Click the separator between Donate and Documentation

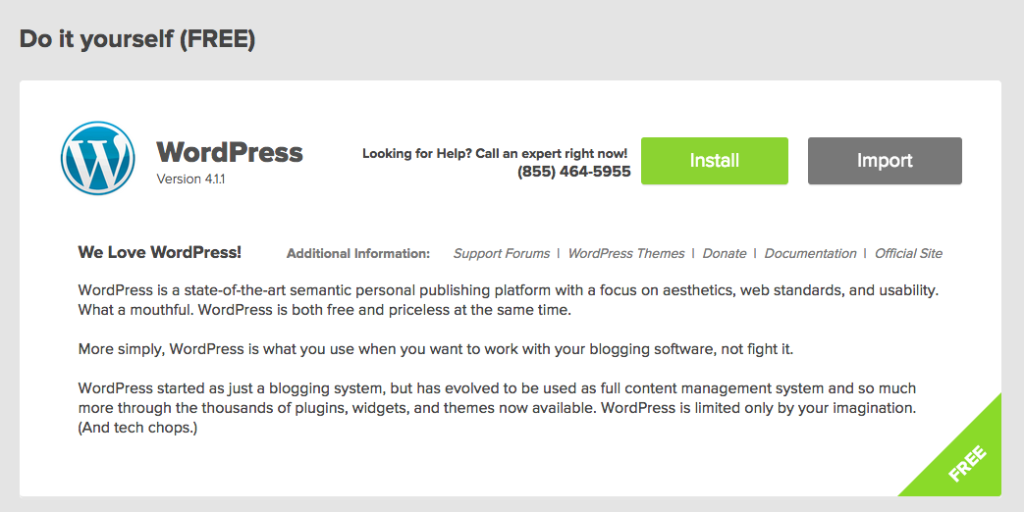tap(756, 253)
